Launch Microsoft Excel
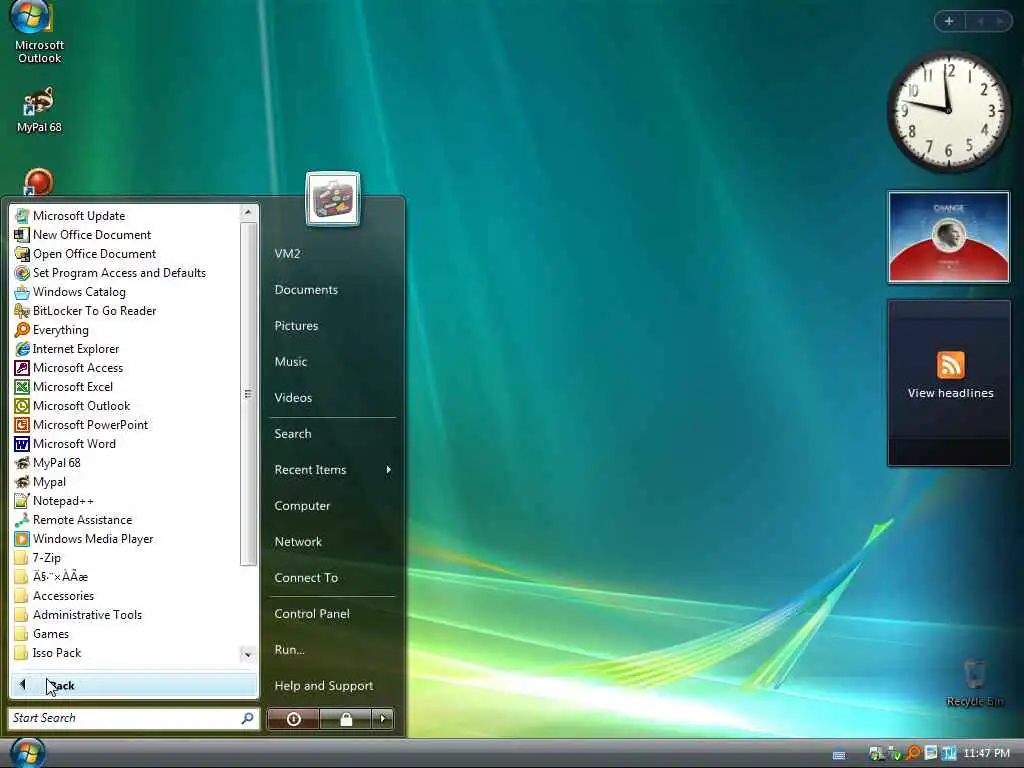 pyautogui.click(x=125, y=387)
